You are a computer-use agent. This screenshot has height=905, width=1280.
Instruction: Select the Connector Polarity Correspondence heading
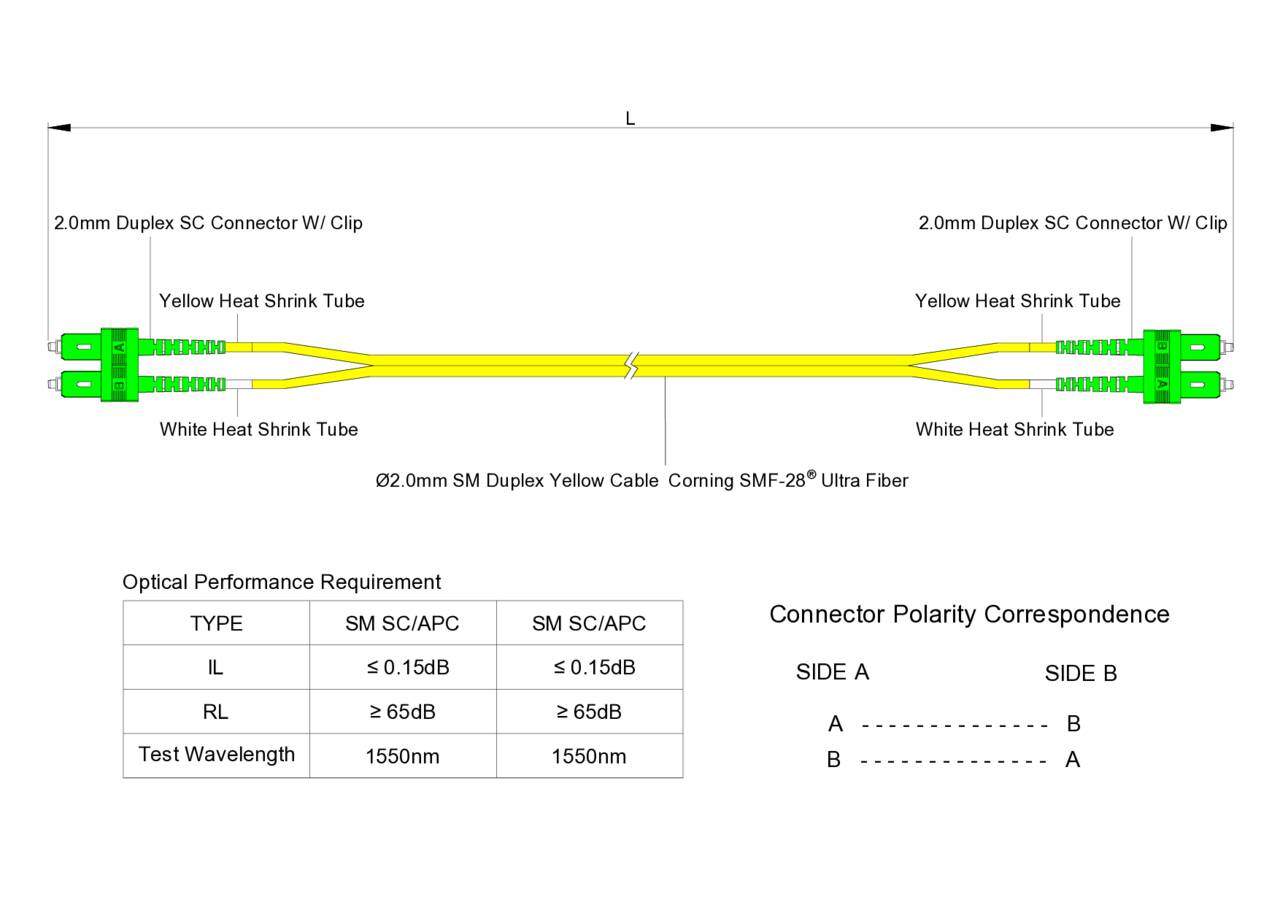point(968,614)
